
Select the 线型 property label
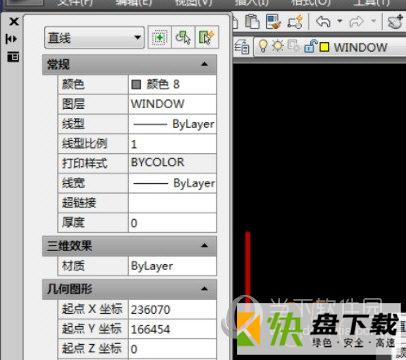tap(73, 124)
